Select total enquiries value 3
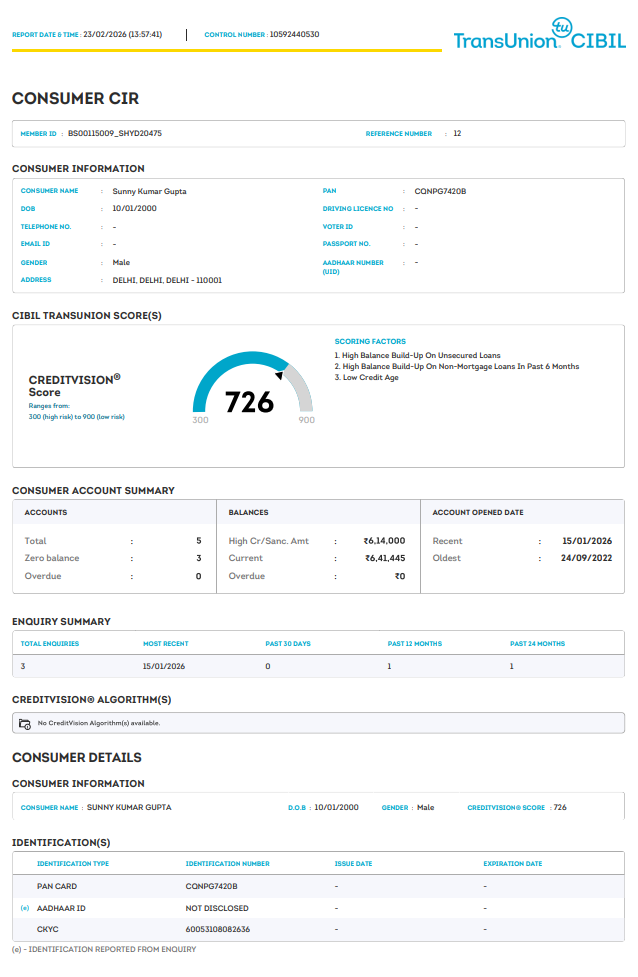Screen dimensions: 638x977 coord(23,667)
